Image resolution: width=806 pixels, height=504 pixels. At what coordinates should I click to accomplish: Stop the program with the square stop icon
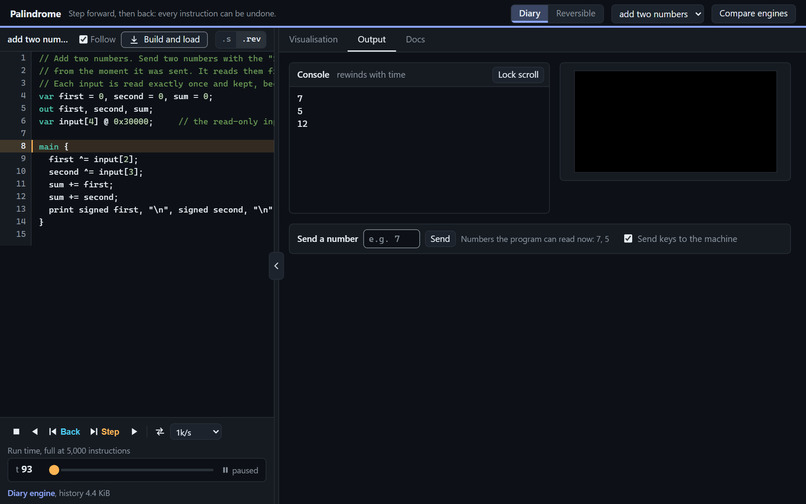[x=16, y=431]
